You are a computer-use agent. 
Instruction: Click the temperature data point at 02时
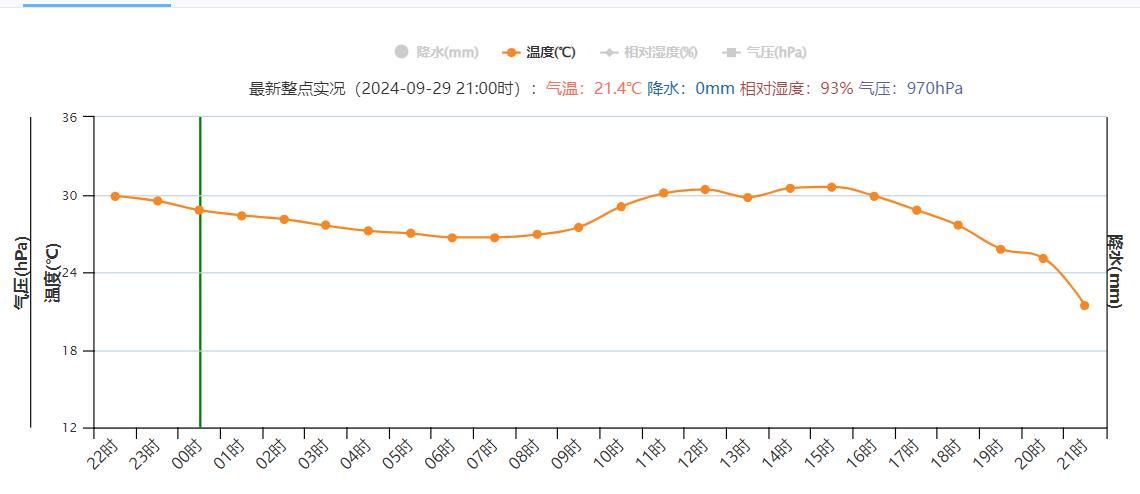pos(284,219)
